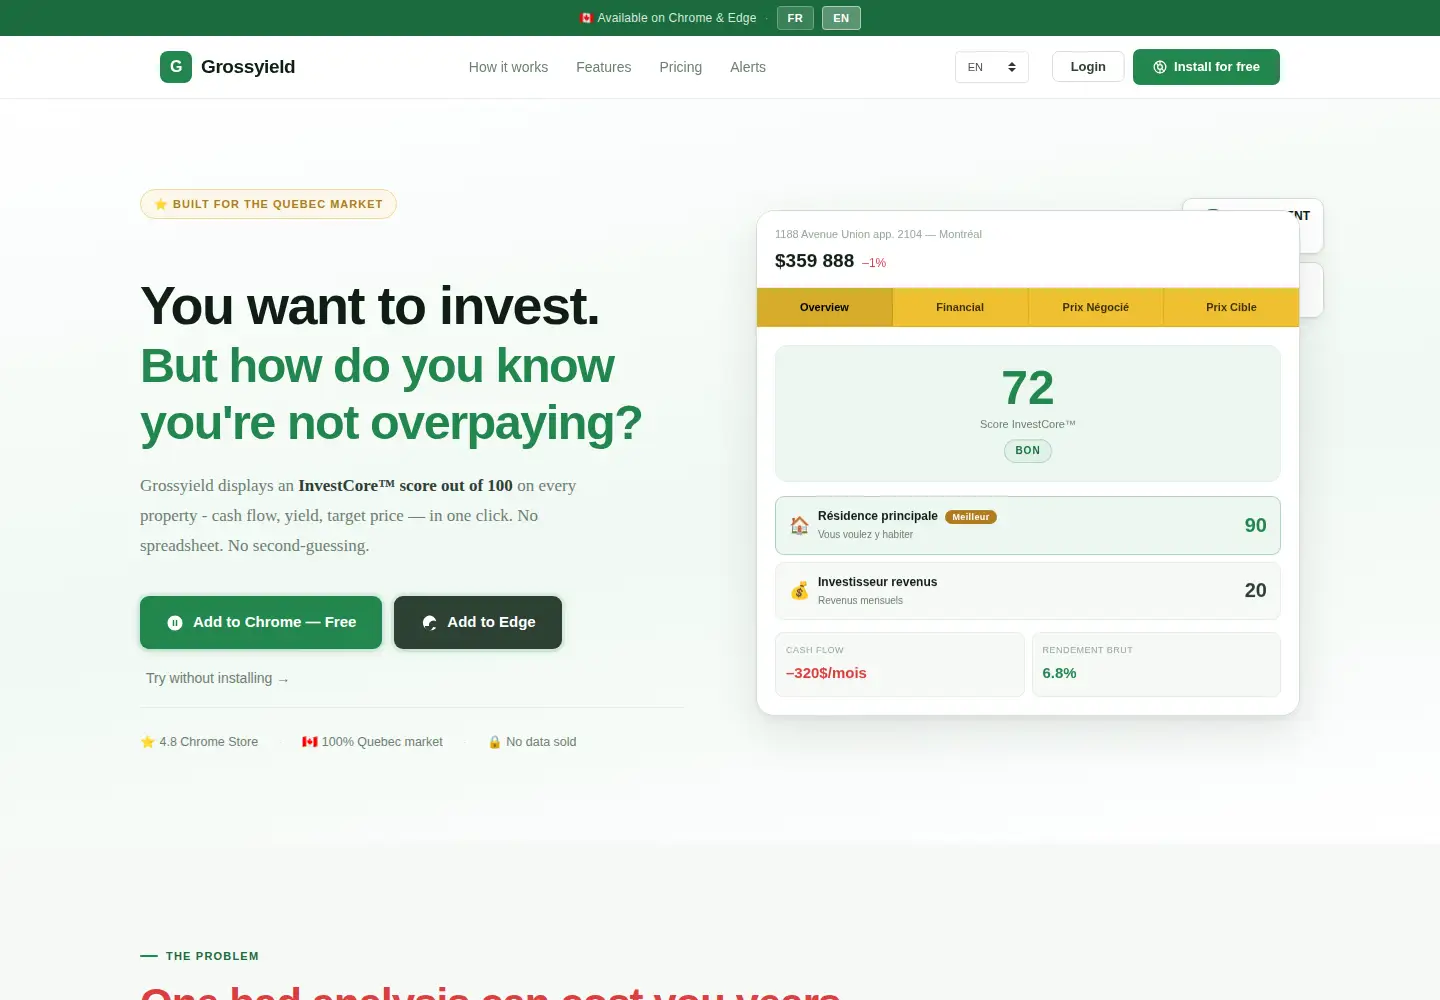Viewport: 1440px width, 1000px height.
Task: Click the 4.8 Chrome Store text
Action: (209, 742)
